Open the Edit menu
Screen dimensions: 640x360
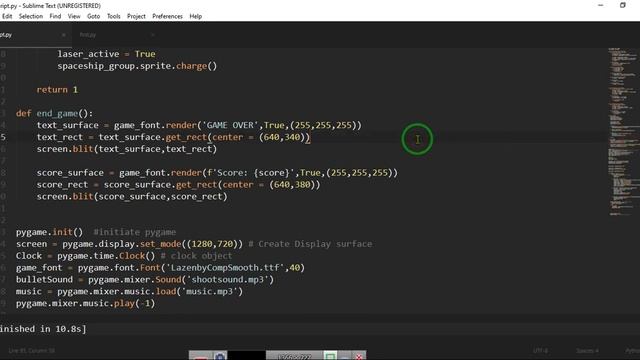tap(7, 16)
